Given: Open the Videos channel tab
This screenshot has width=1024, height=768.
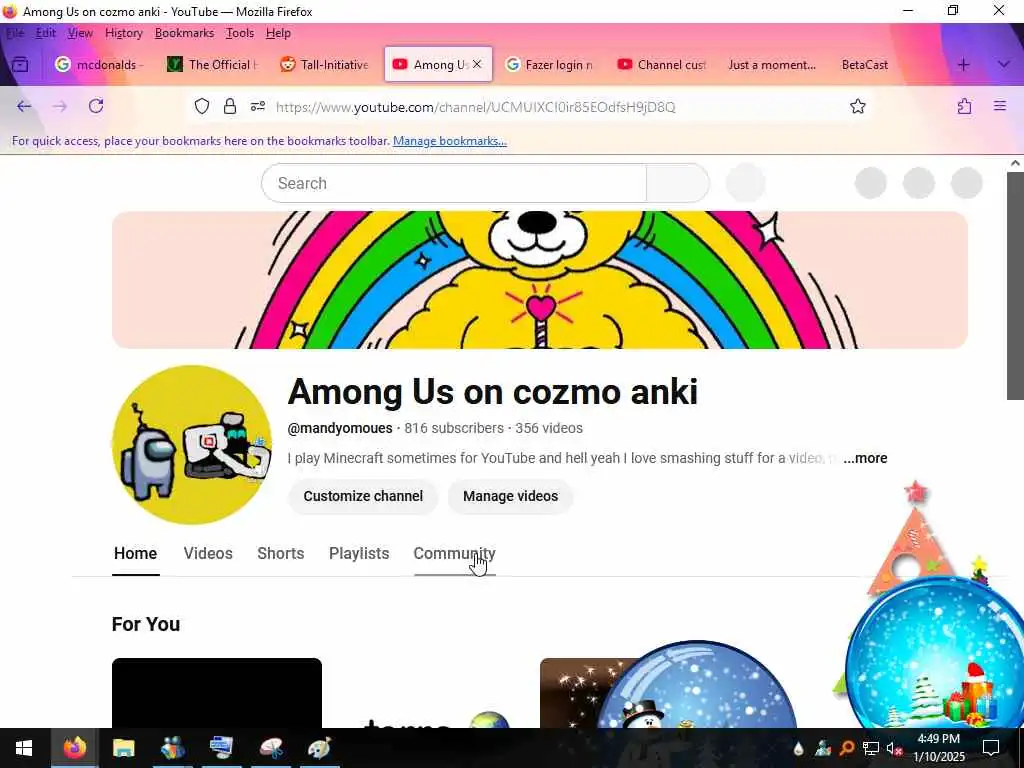Looking at the screenshot, I should click(x=208, y=554).
